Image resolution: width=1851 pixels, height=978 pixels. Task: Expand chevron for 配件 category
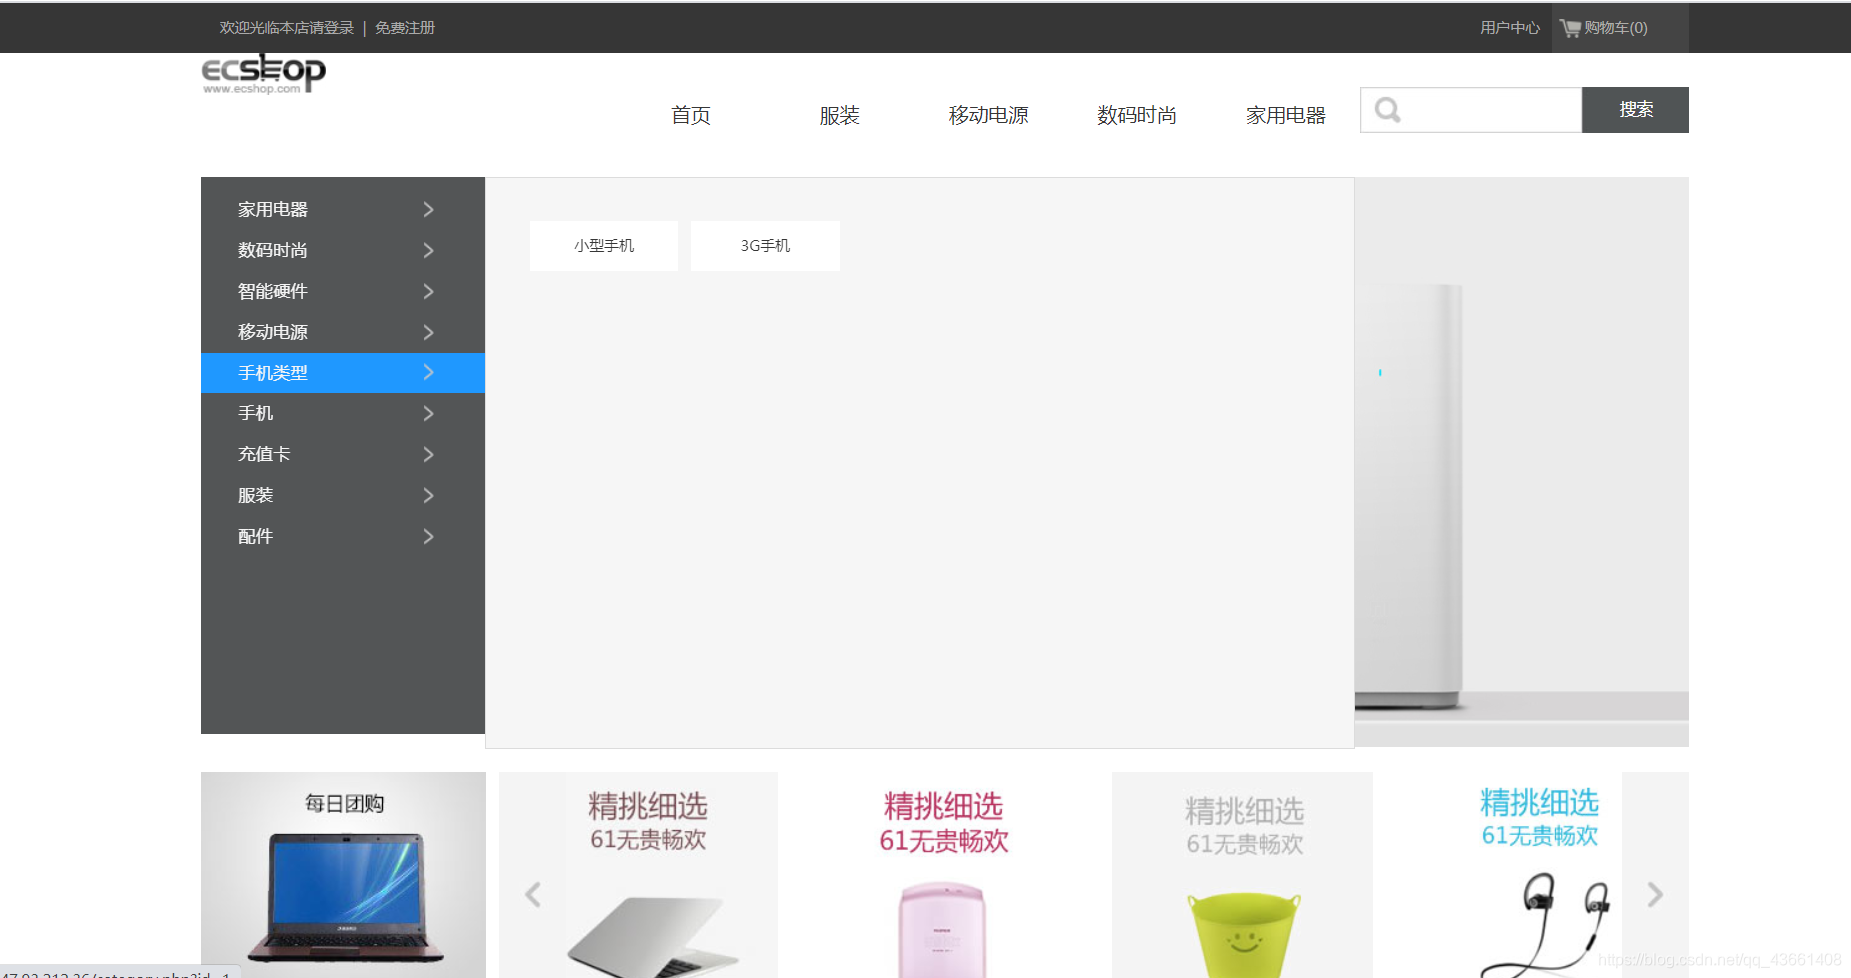(x=428, y=536)
